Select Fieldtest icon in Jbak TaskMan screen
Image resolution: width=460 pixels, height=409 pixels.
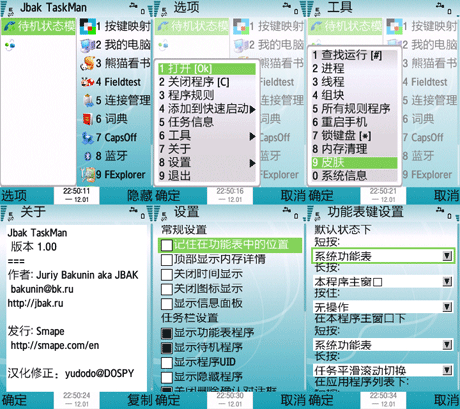click(88, 82)
